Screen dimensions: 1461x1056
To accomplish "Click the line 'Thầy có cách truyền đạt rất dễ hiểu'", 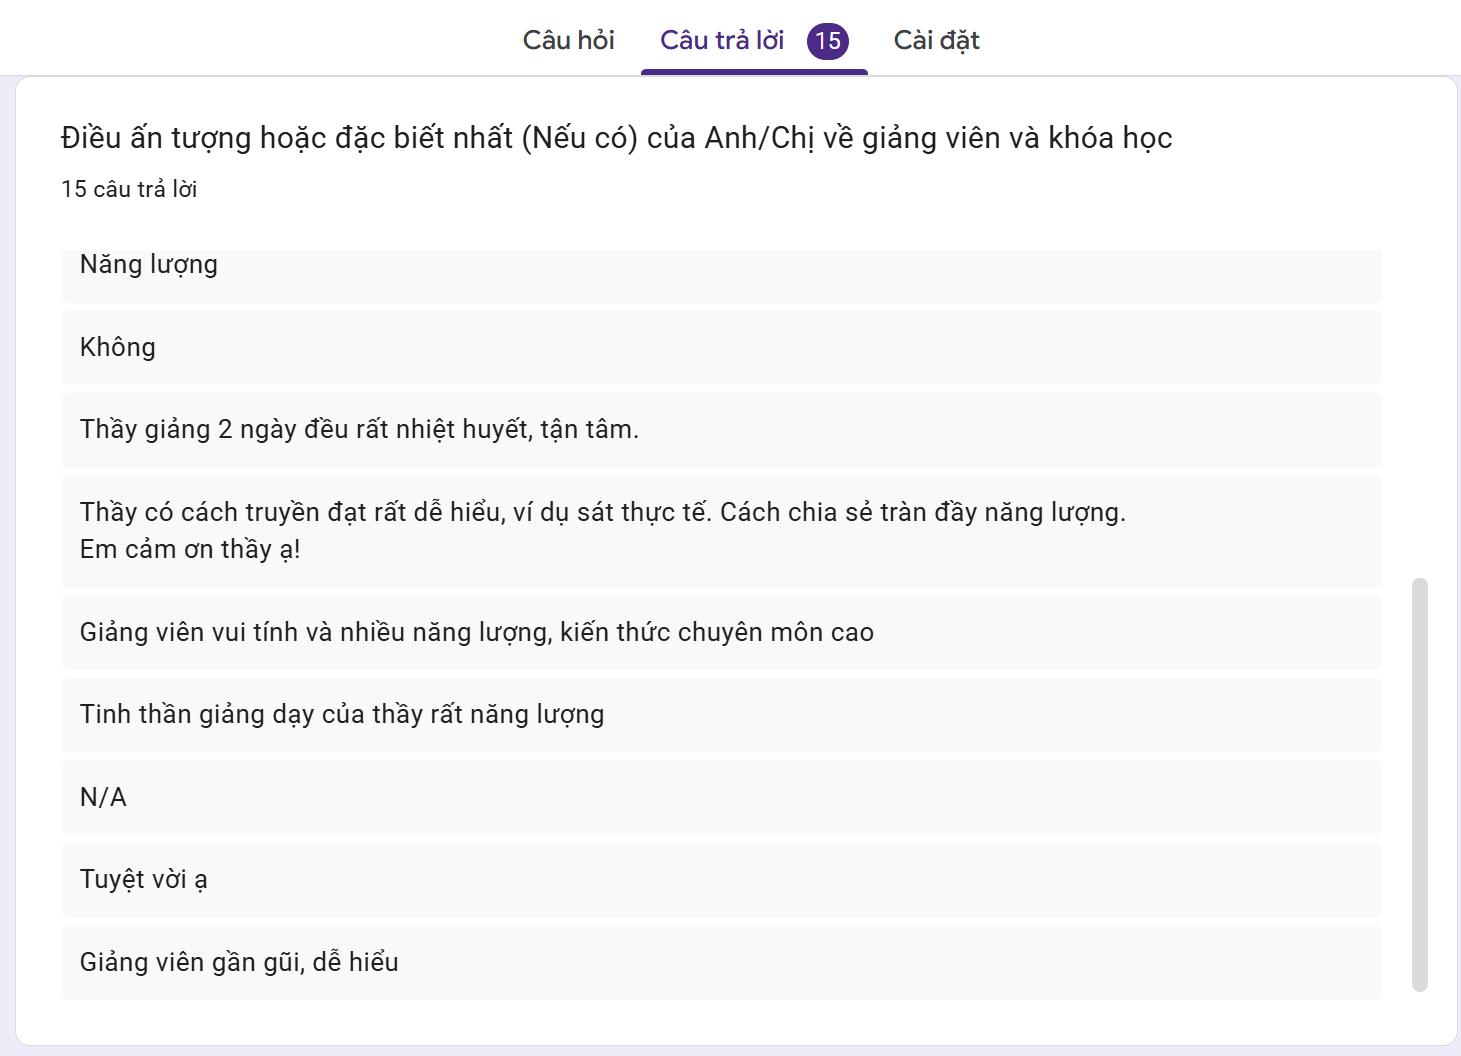I will pyautogui.click(x=602, y=512).
